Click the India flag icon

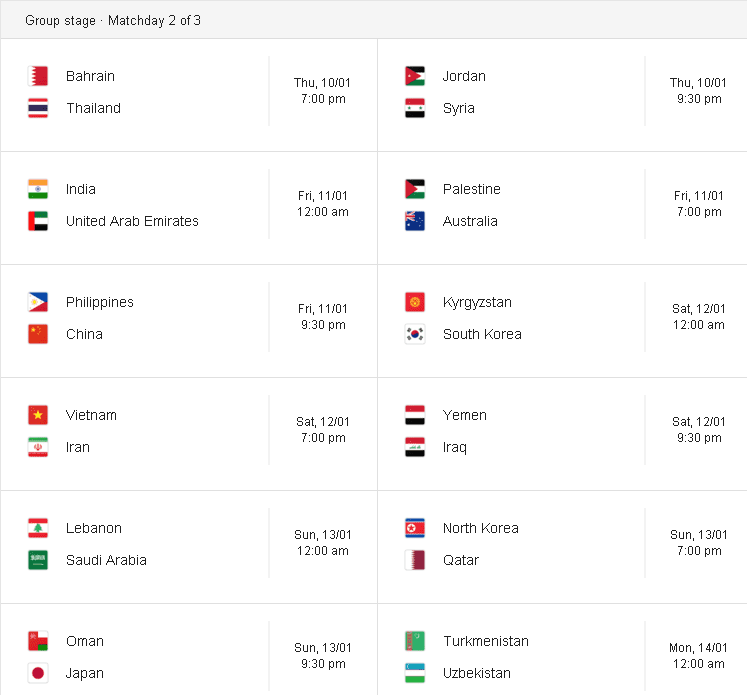38,189
